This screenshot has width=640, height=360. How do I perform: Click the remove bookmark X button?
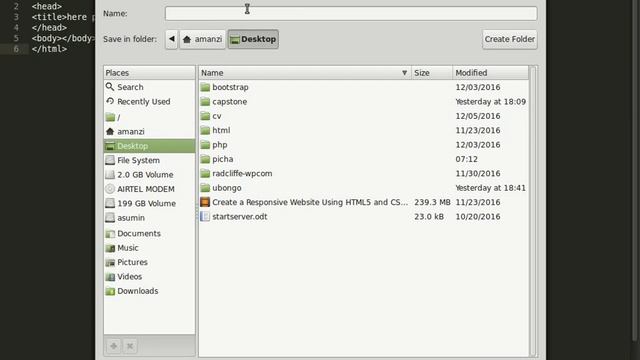tap(130, 346)
